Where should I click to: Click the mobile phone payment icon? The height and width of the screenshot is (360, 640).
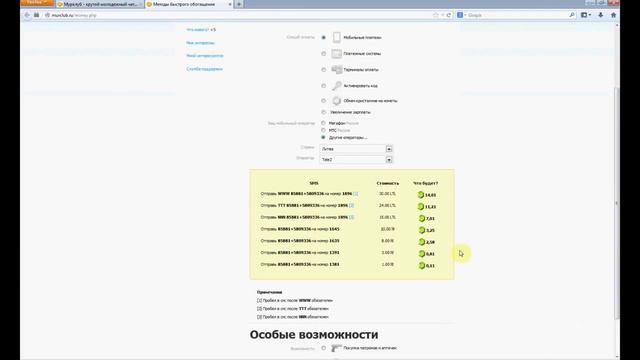tap(336, 37)
